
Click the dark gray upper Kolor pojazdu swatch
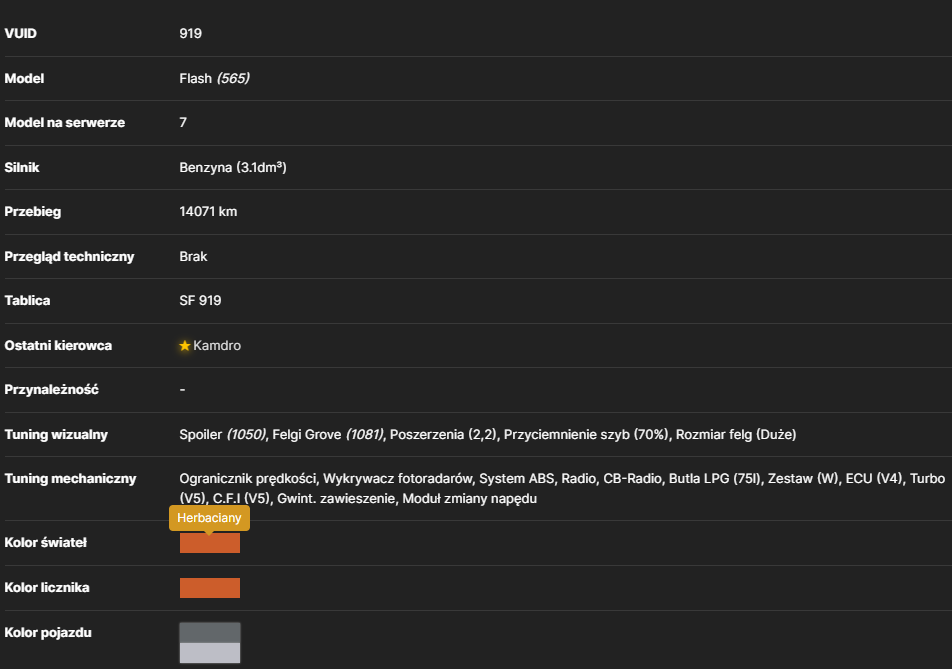(x=209, y=633)
